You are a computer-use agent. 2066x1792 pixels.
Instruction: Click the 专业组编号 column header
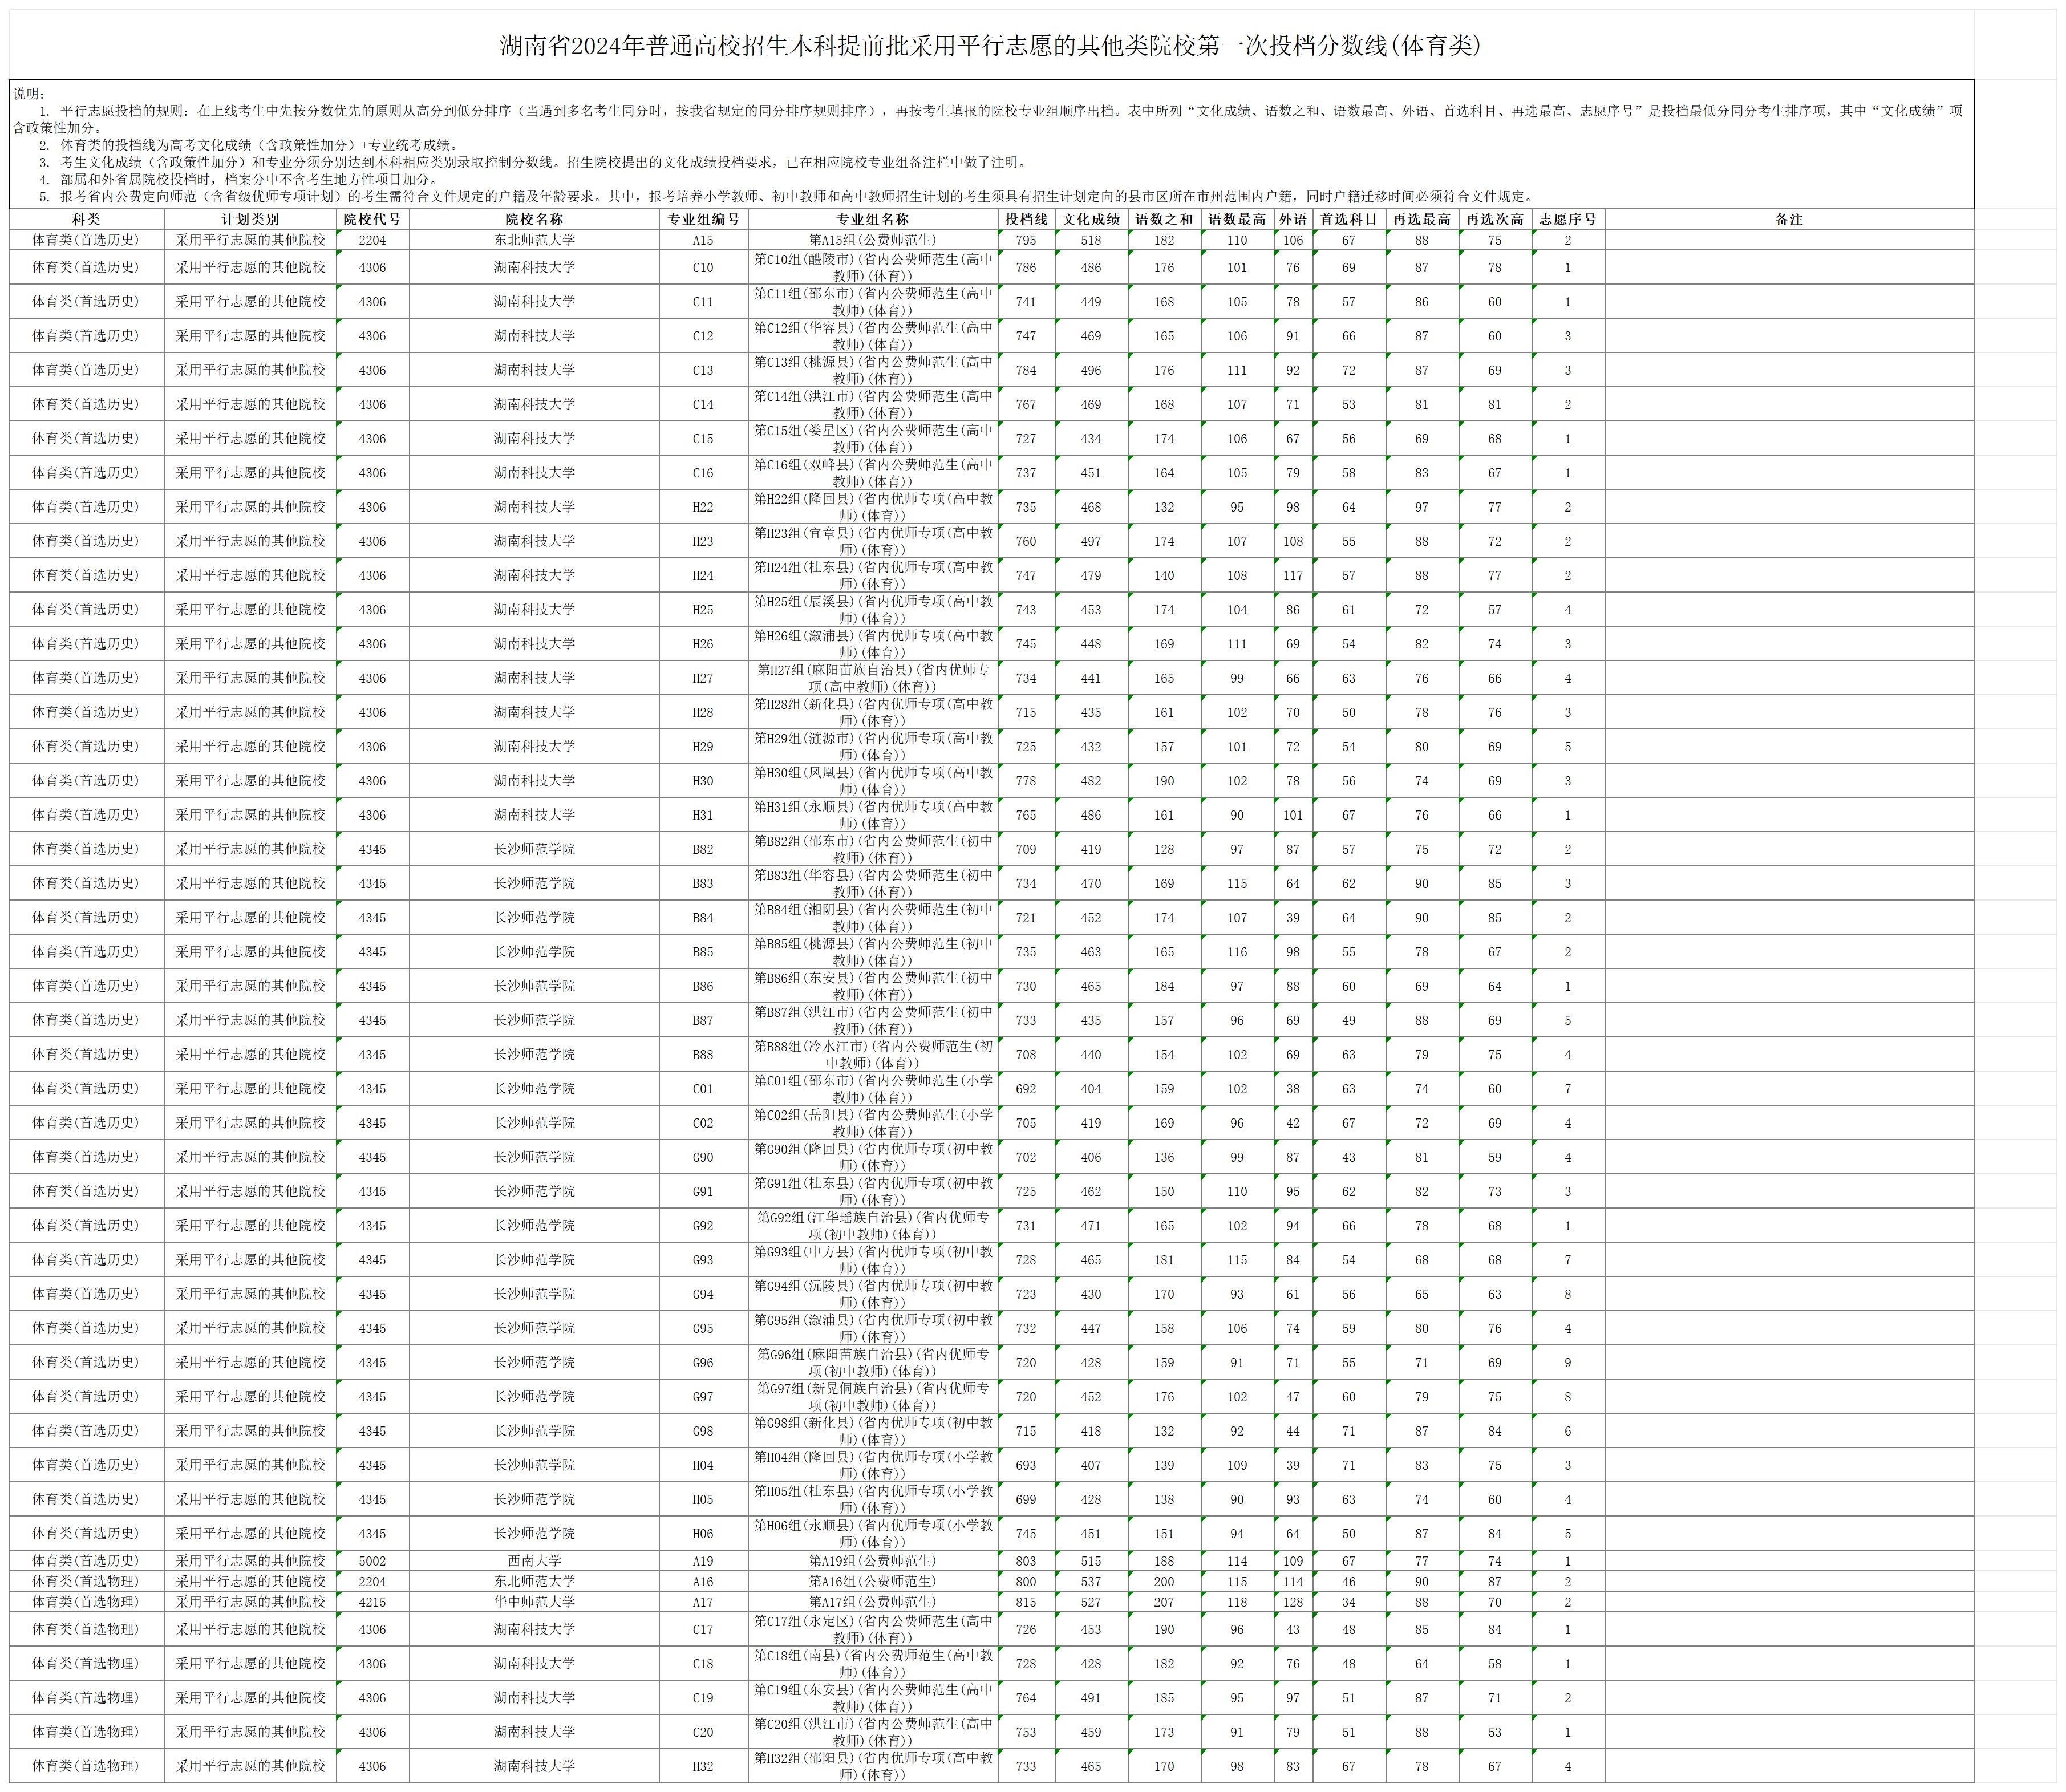coord(703,219)
